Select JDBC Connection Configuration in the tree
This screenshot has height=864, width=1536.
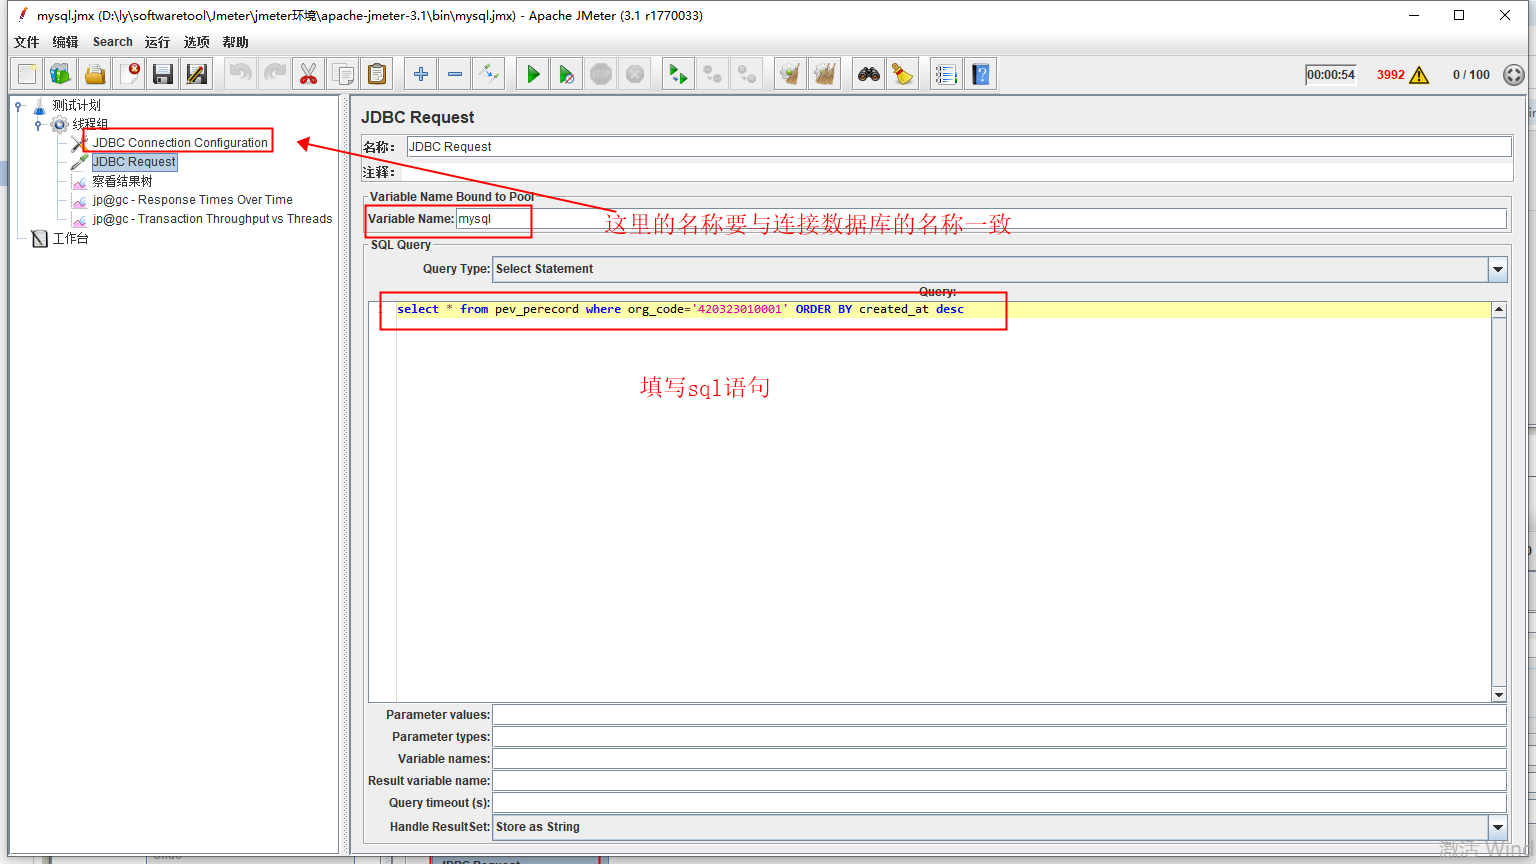pos(180,143)
